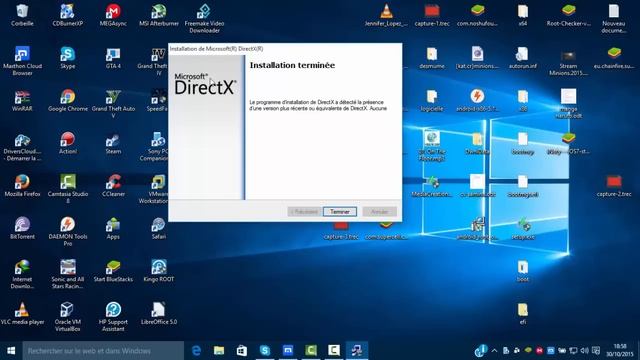Select the Kingo ROOT desktop icon
640x360 pixels.
(159, 271)
